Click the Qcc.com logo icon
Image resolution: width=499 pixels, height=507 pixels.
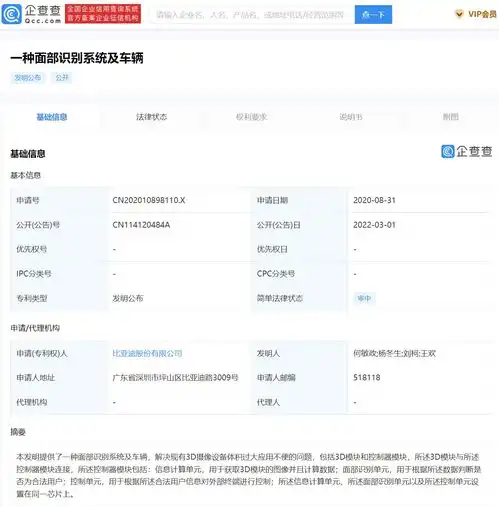[12, 14]
